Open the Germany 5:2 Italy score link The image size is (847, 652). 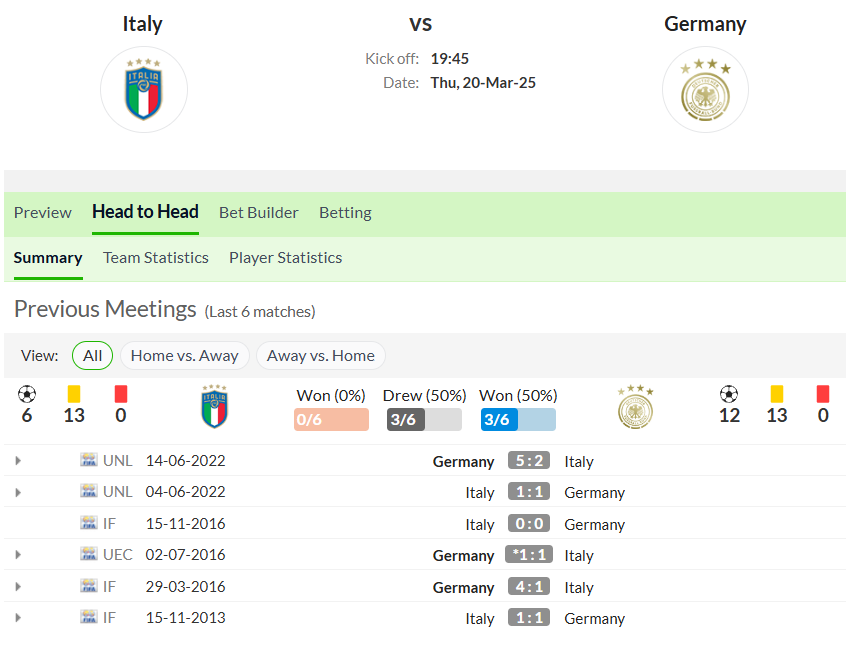(529, 461)
